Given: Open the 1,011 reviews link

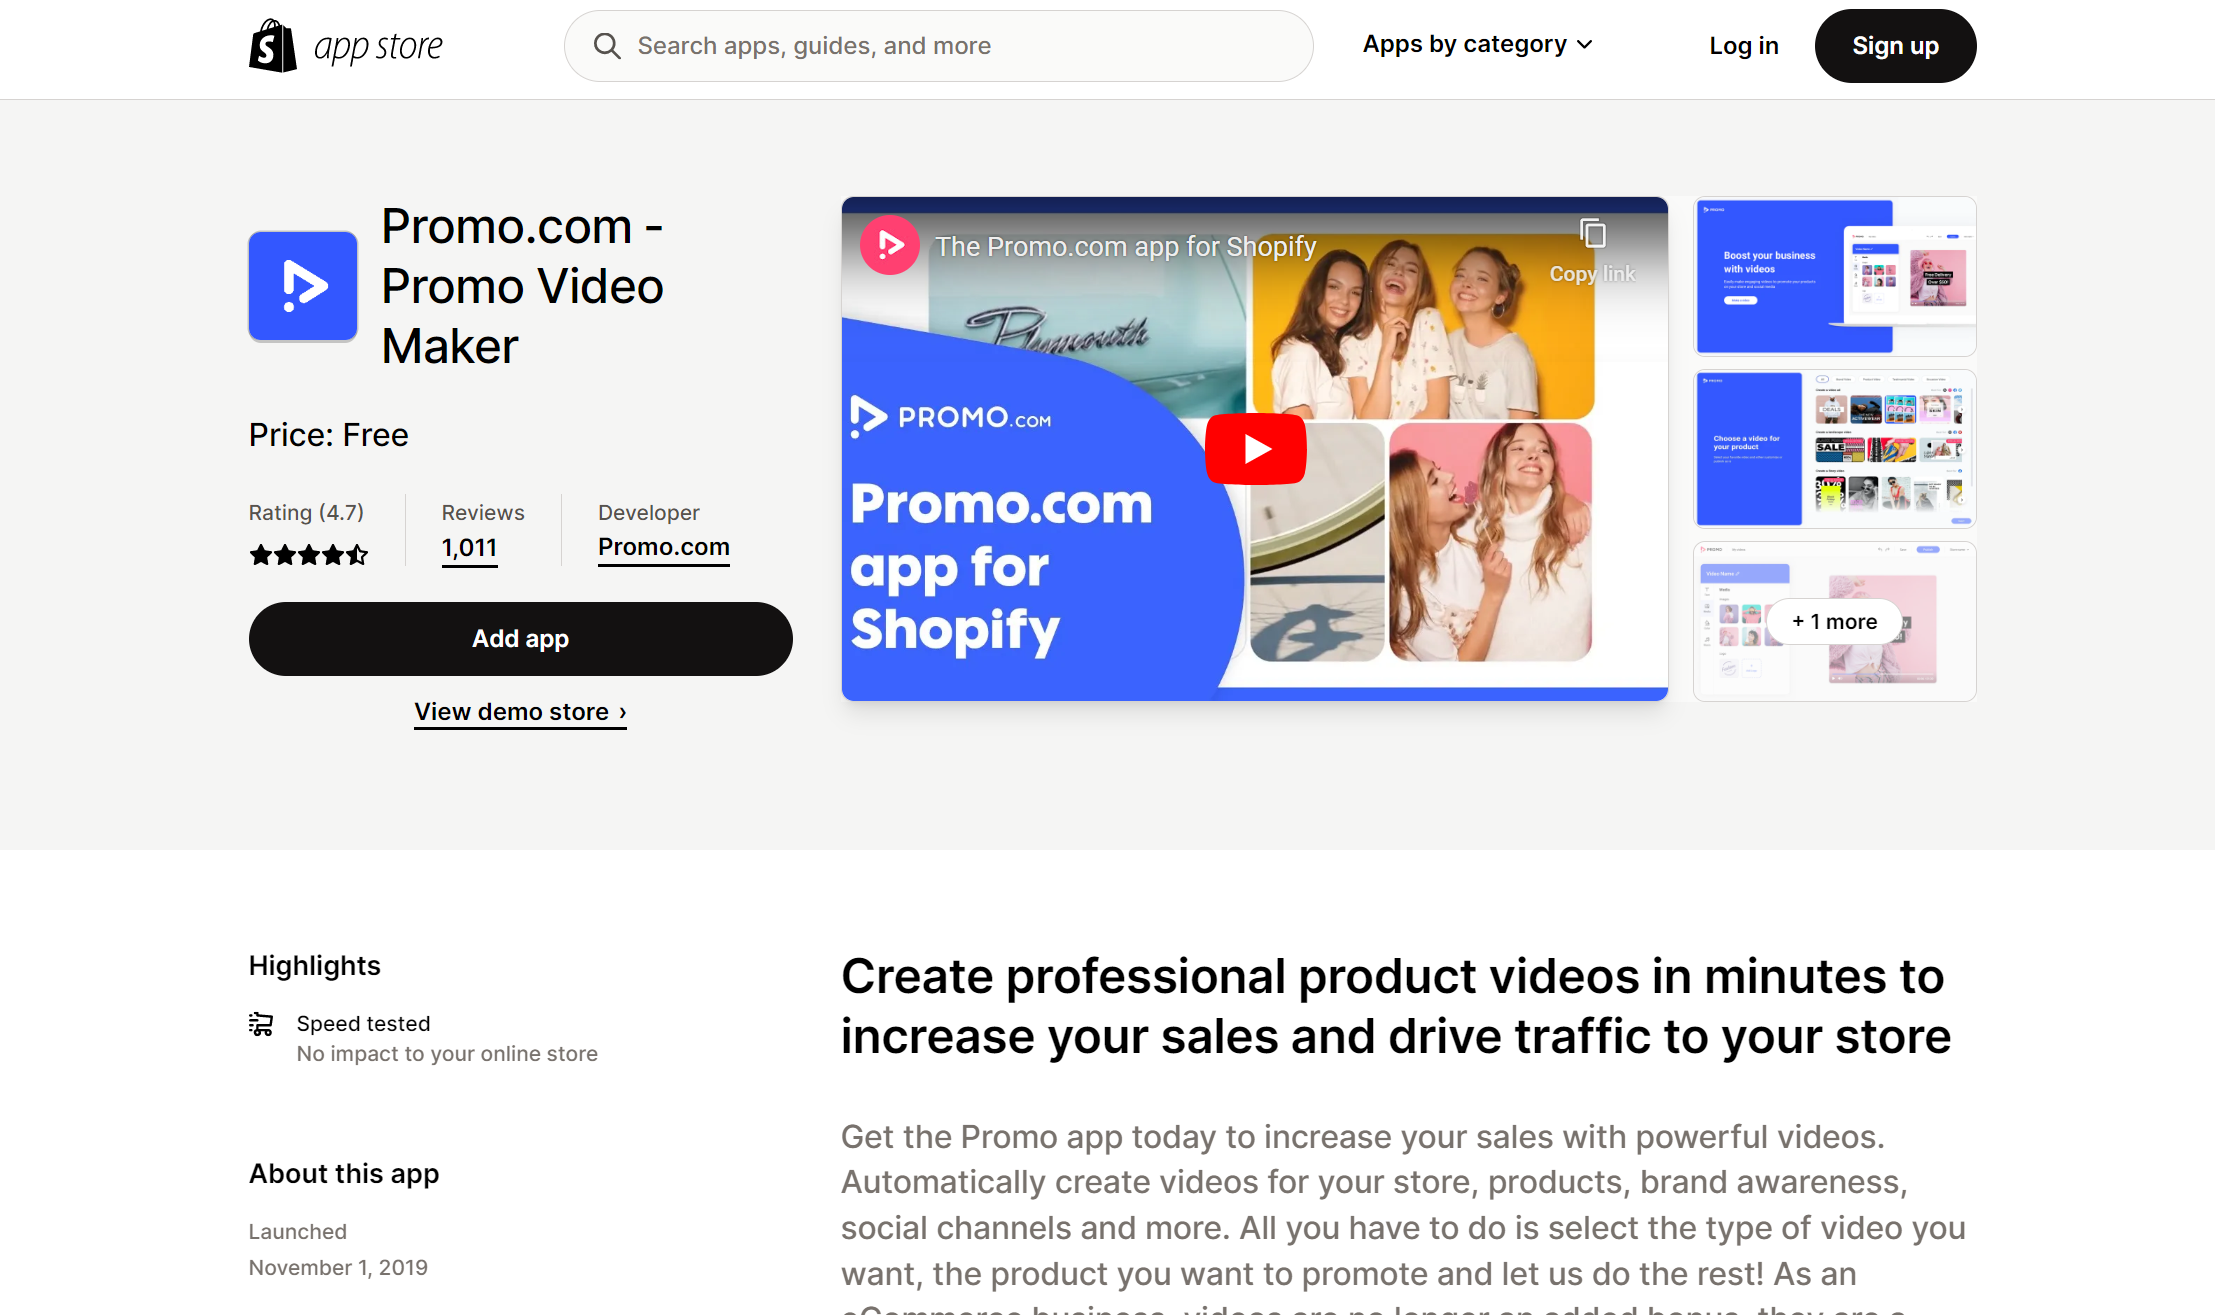Looking at the screenshot, I should click(469, 548).
